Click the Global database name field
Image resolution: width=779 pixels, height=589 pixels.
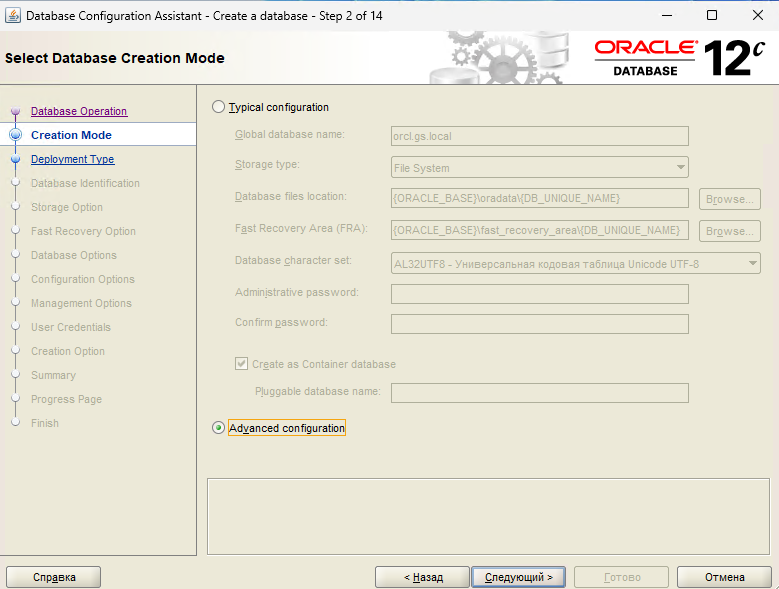540,136
